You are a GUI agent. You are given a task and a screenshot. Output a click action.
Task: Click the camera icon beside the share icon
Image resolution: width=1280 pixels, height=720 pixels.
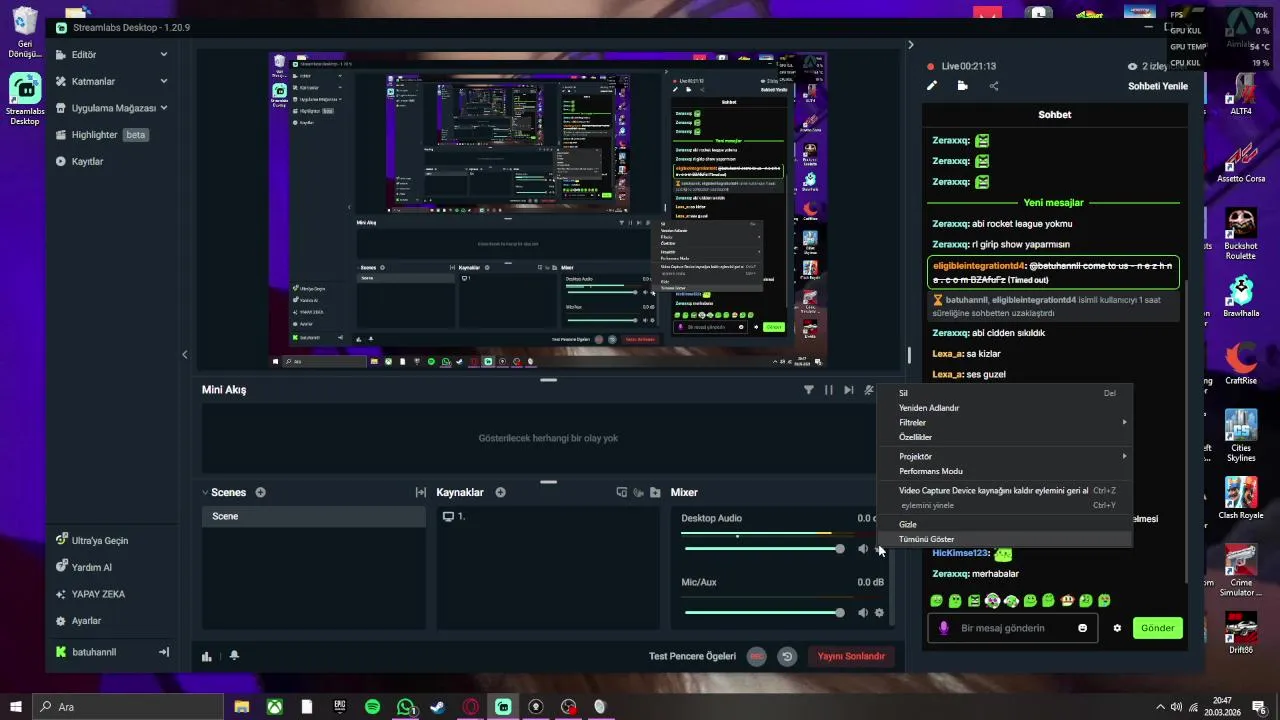point(962,86)
